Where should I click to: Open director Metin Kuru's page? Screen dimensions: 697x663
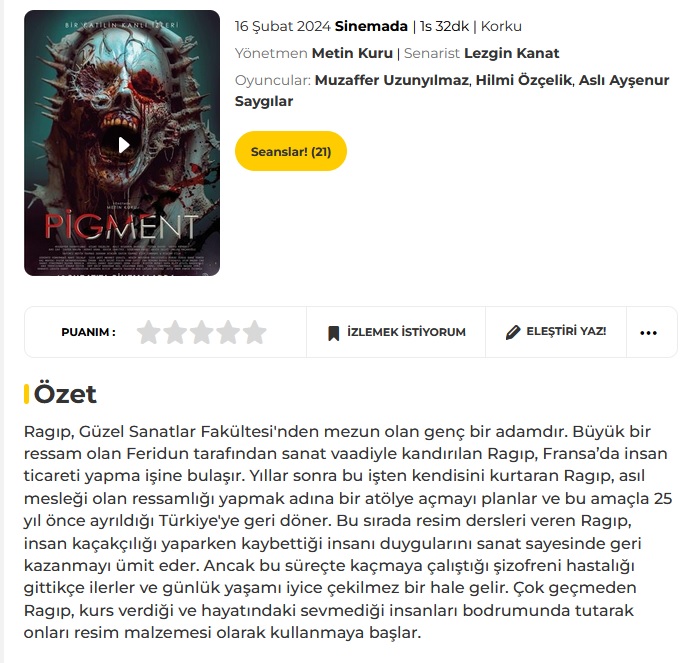pyautogui.click(x=352, y=53)
